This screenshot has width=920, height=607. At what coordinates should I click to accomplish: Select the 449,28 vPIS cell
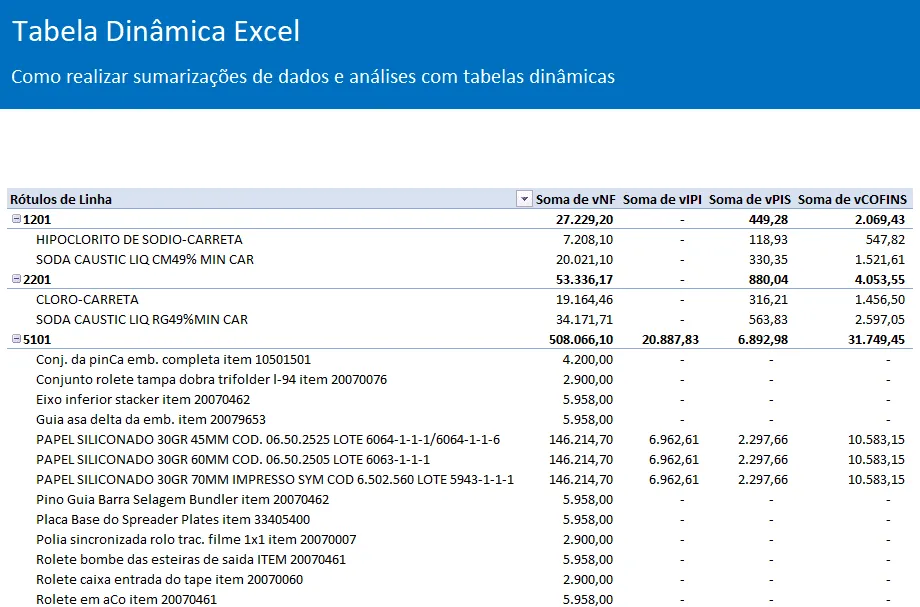(768, 219)
